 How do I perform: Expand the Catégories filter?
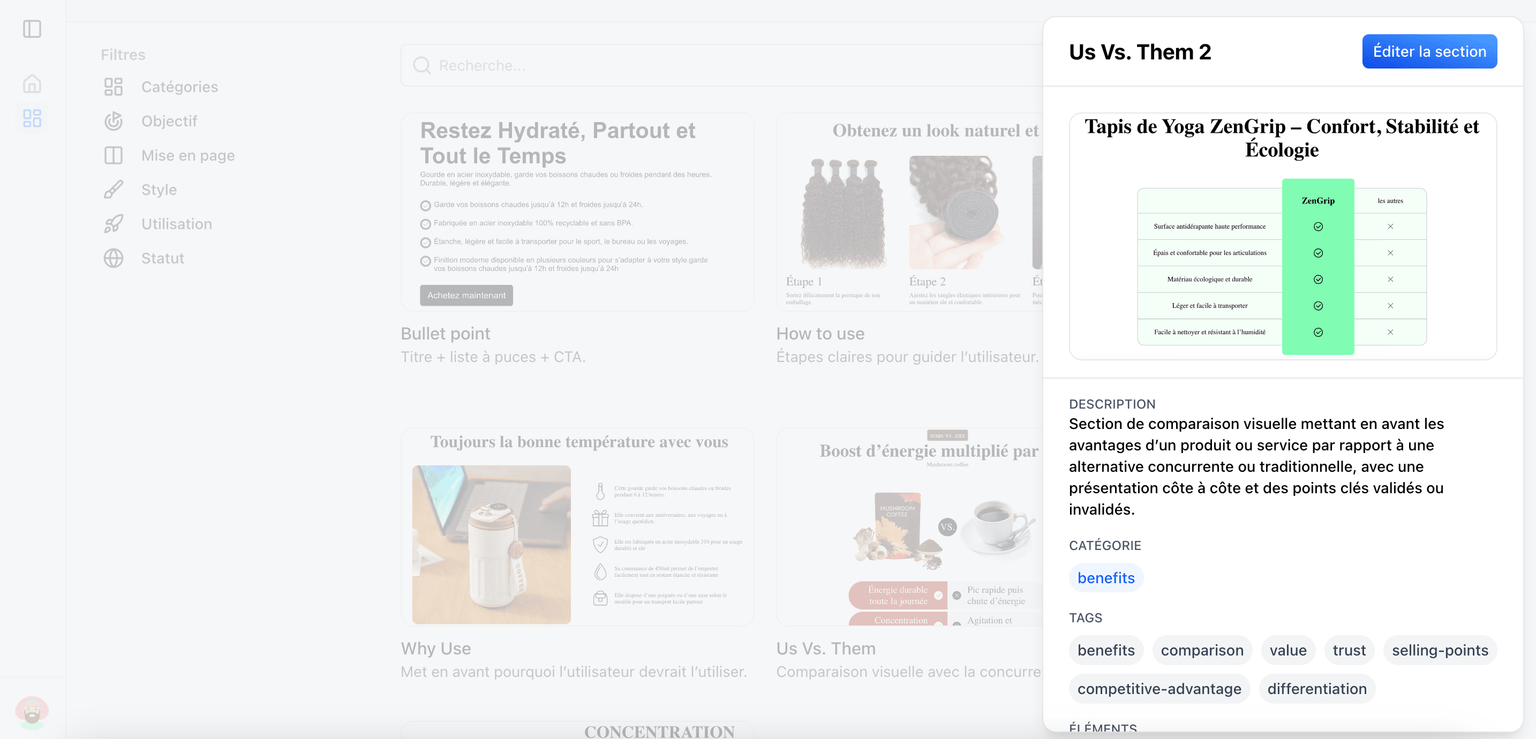(x=179, y=87)
